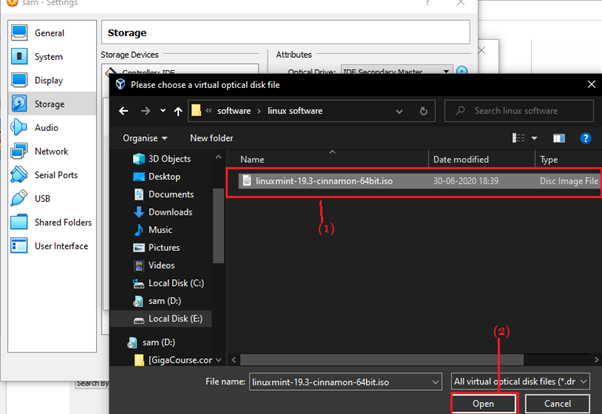This screenshot has width=602, height=414.
Task: Click New folder button
Action: pyautogui.click(x=212, y=138)
